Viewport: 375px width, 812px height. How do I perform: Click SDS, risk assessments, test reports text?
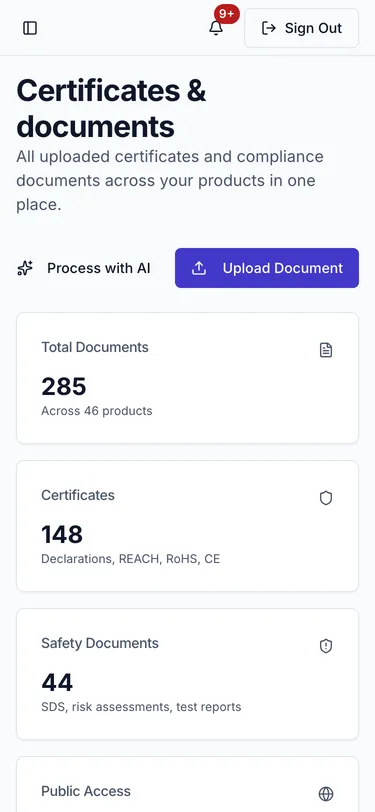(x=141, y=707)
